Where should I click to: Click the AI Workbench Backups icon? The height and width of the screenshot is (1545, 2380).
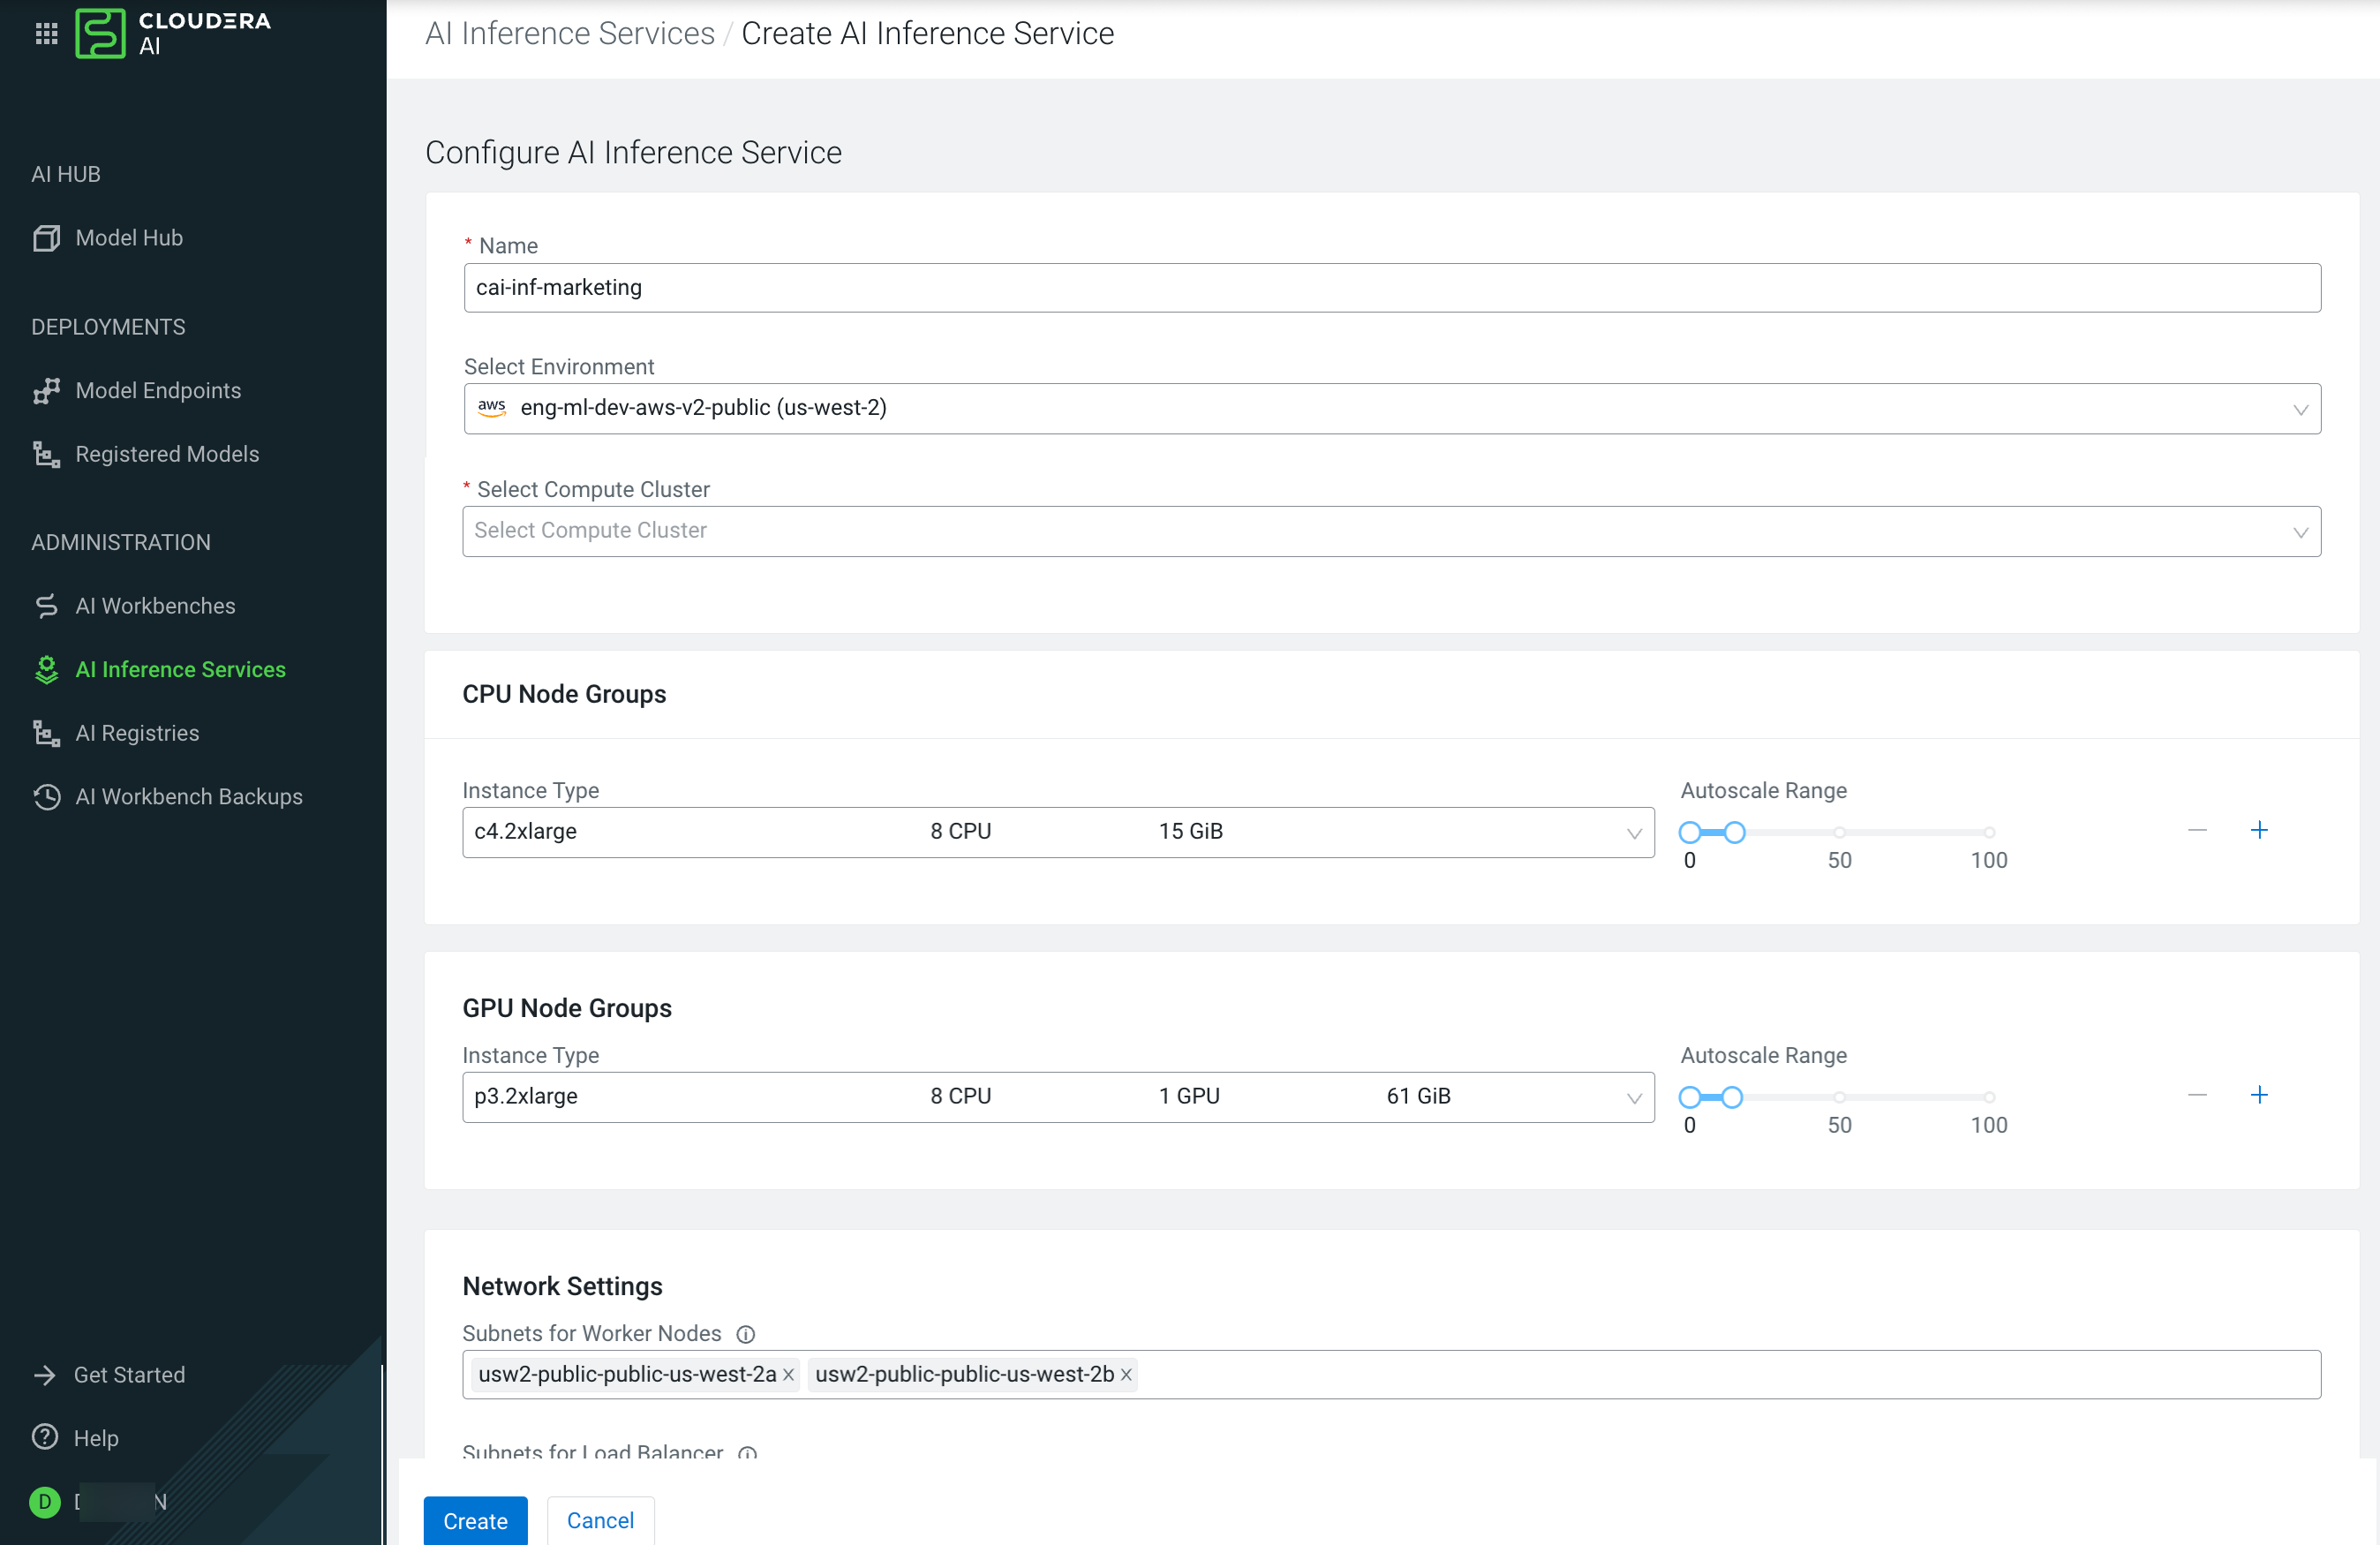(46, 797)
